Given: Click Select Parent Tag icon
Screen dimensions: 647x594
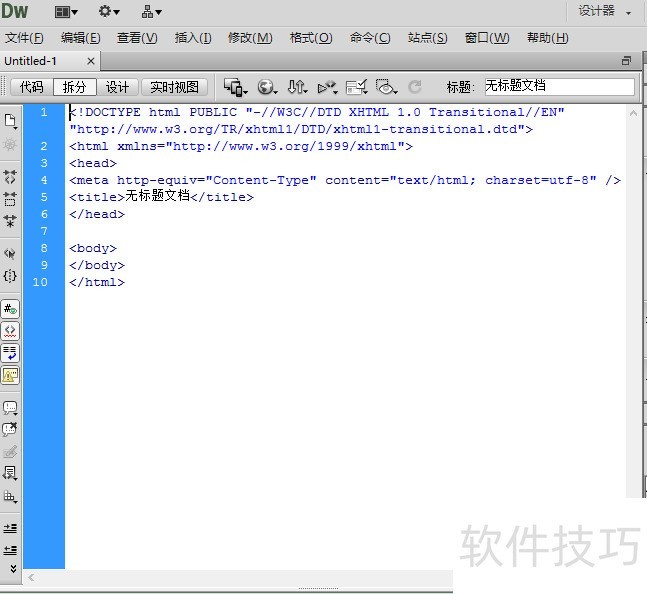Looking at the screenshot, I should [10, 253].
